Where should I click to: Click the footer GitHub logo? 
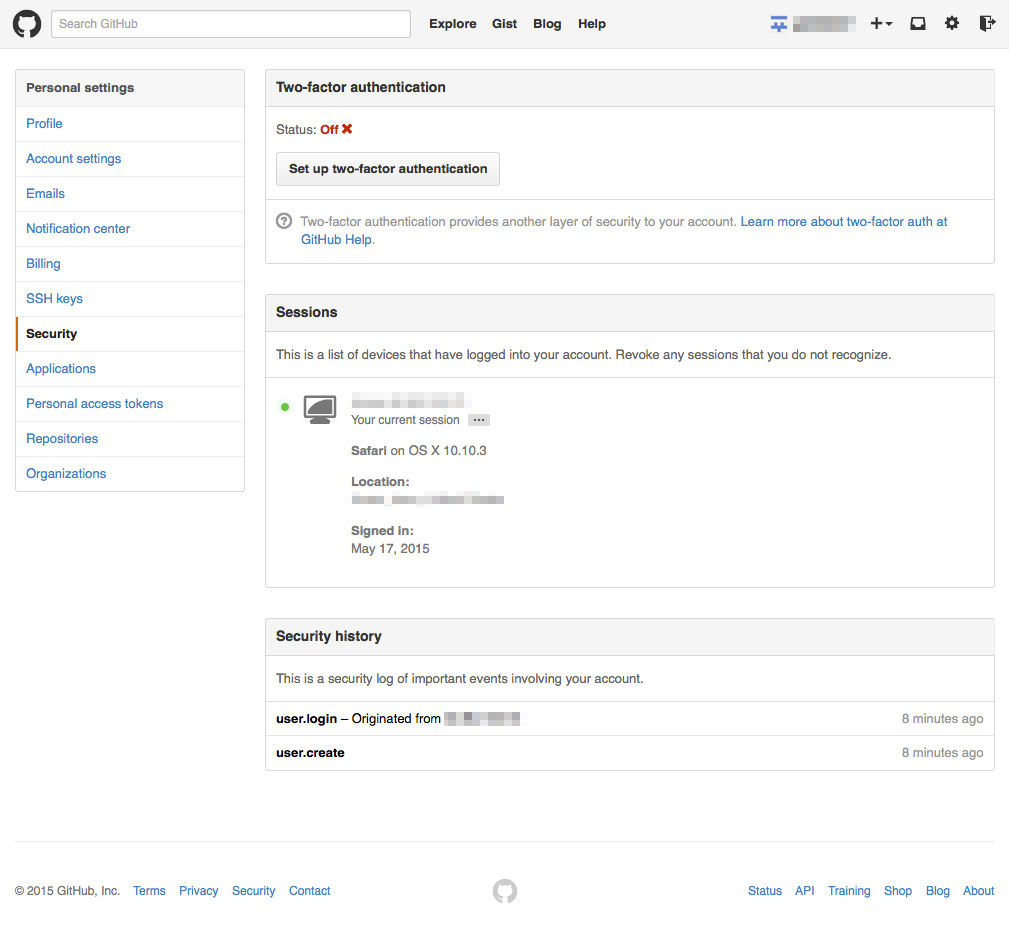tap(505, 891)
